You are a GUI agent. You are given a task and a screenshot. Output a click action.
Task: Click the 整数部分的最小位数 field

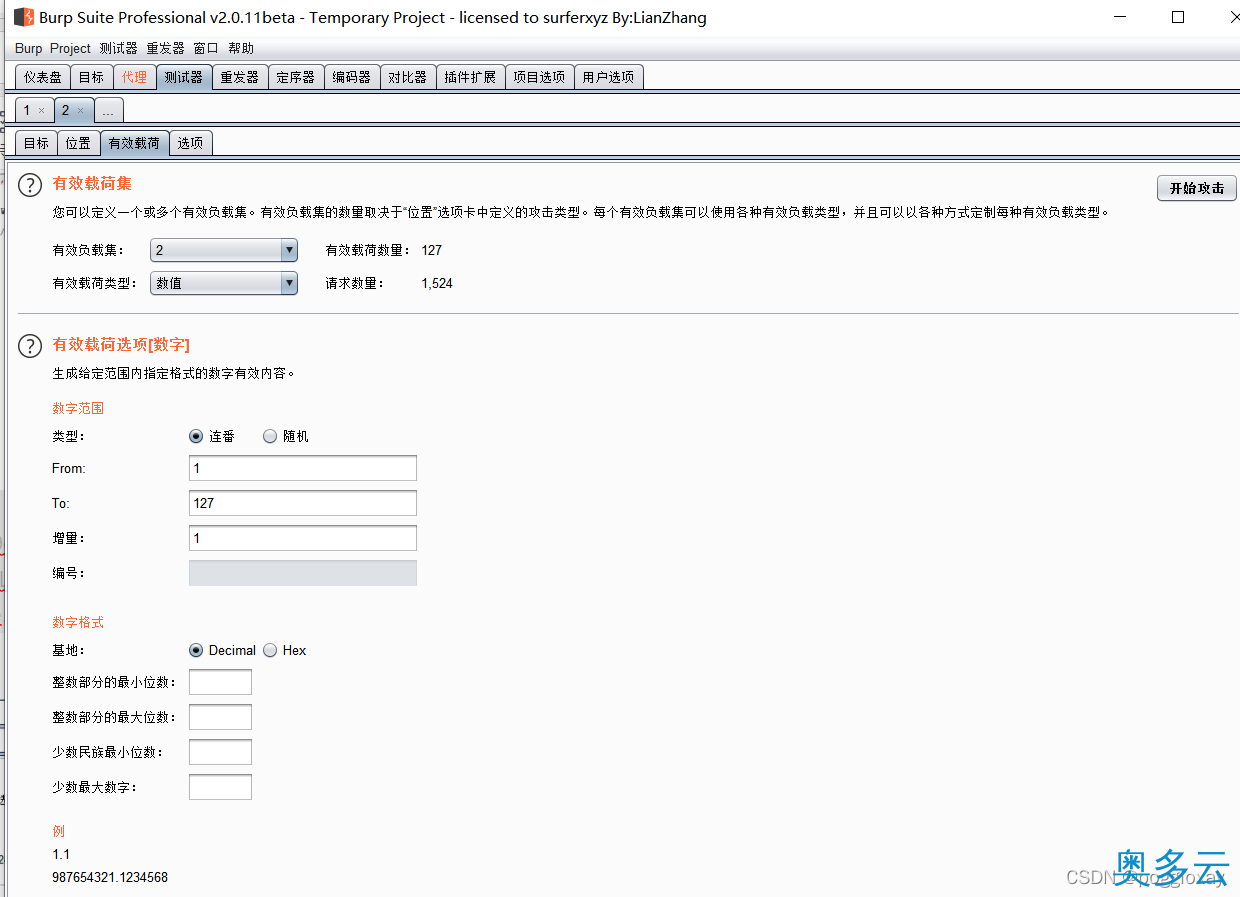point(220,682)
